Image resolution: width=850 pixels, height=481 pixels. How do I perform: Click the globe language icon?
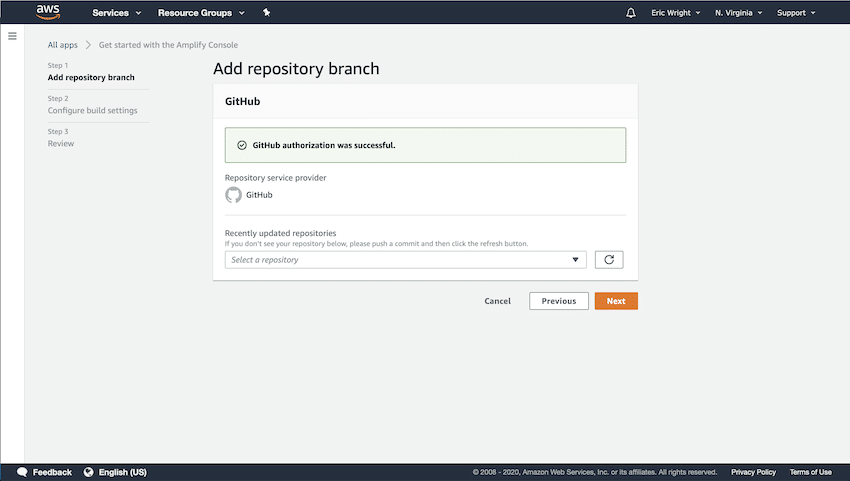pyautogui.click(x=88, y=472)
